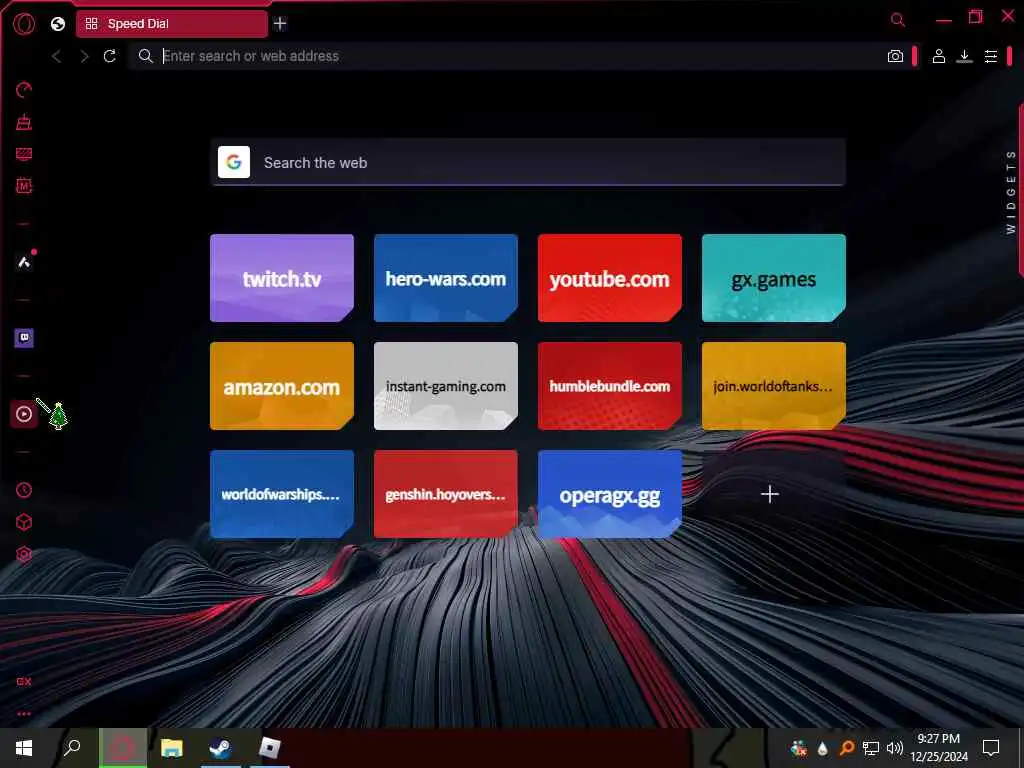Go back with the left arrow
Viewport: 1024px width, 768px height.
[x=57, y=57]
